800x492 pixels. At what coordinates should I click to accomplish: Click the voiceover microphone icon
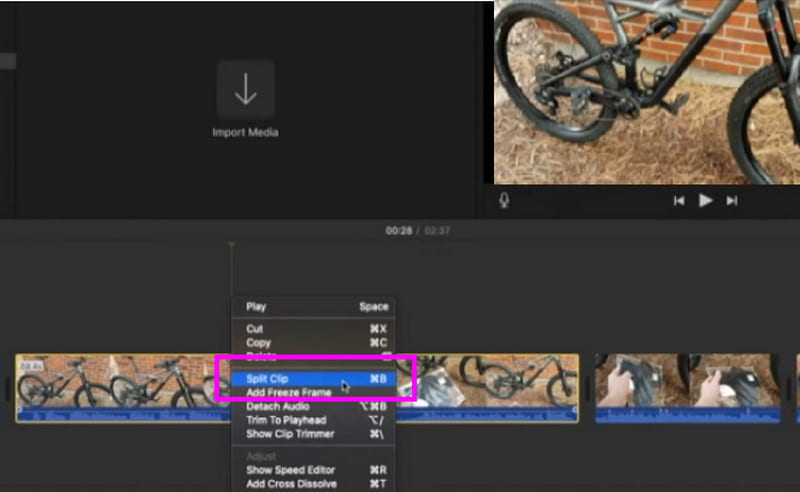[504, 200]
